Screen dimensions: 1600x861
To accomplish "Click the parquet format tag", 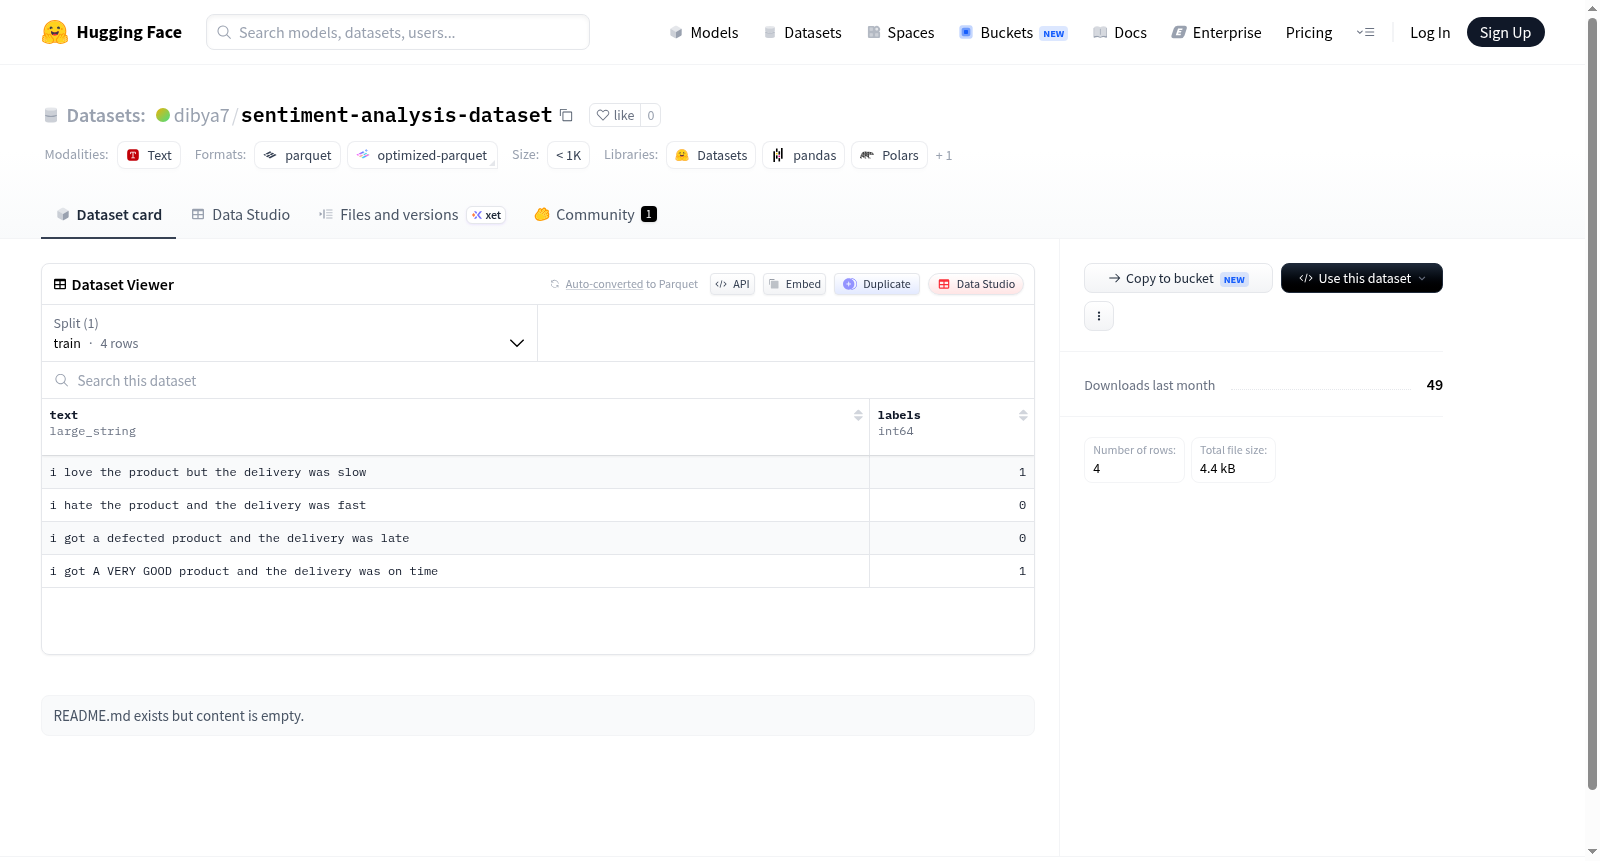I will click(297, 155).
